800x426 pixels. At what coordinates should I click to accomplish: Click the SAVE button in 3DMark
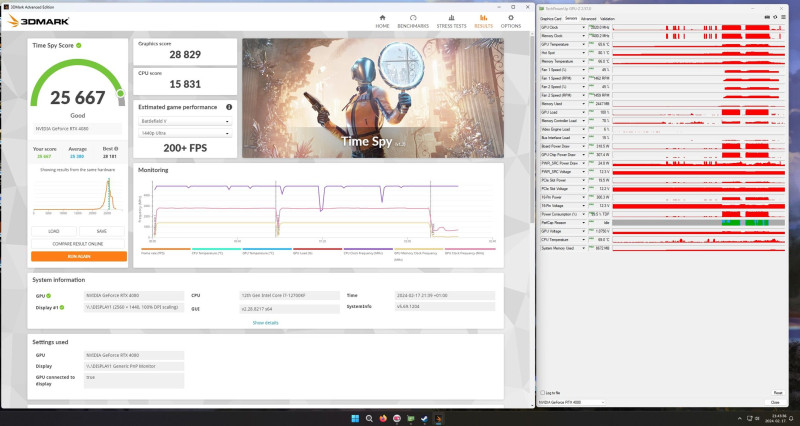click(102, 231)
